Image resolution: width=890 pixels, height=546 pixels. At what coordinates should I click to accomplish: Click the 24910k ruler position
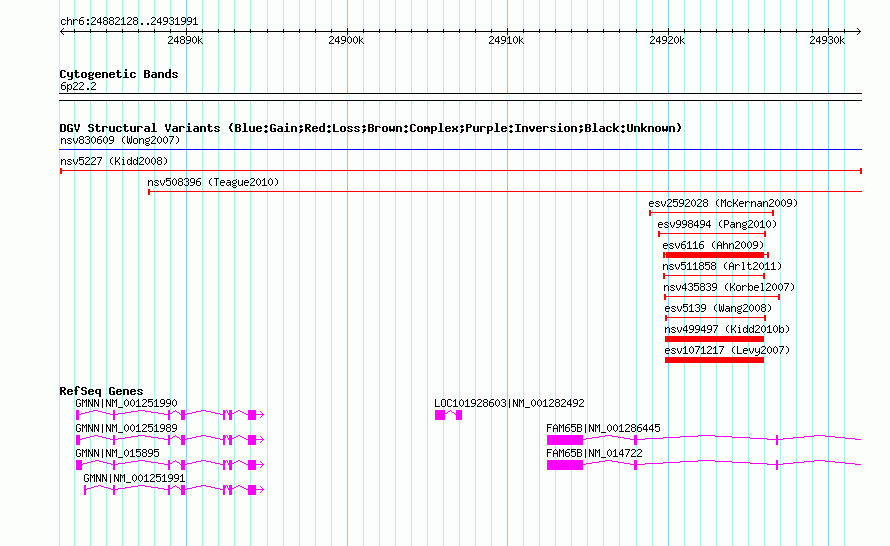pos(506,40)
